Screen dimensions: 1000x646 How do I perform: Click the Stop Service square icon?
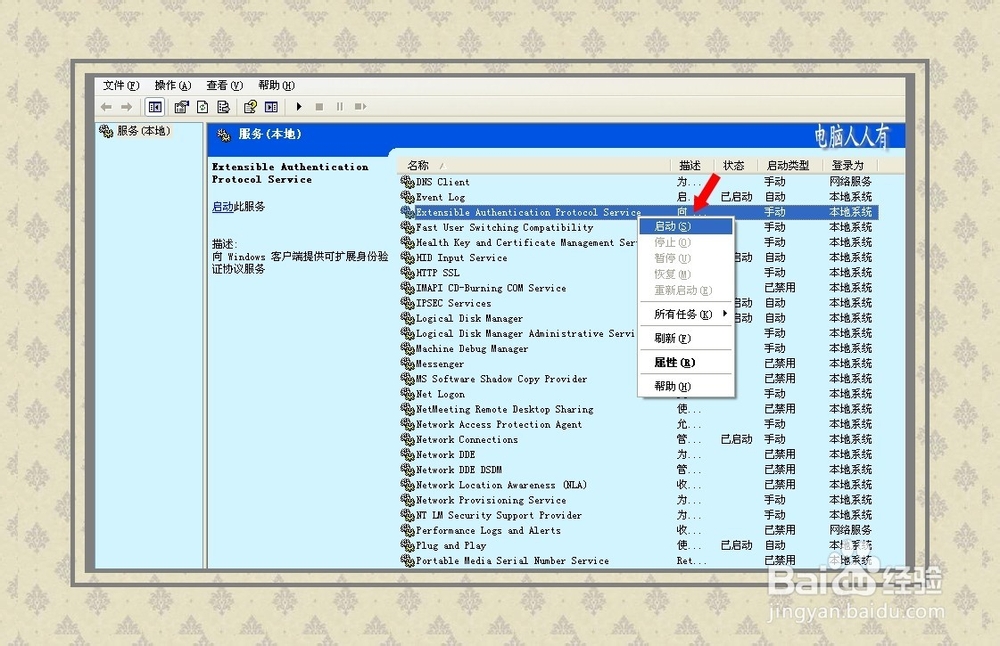(x=320, y=107)
